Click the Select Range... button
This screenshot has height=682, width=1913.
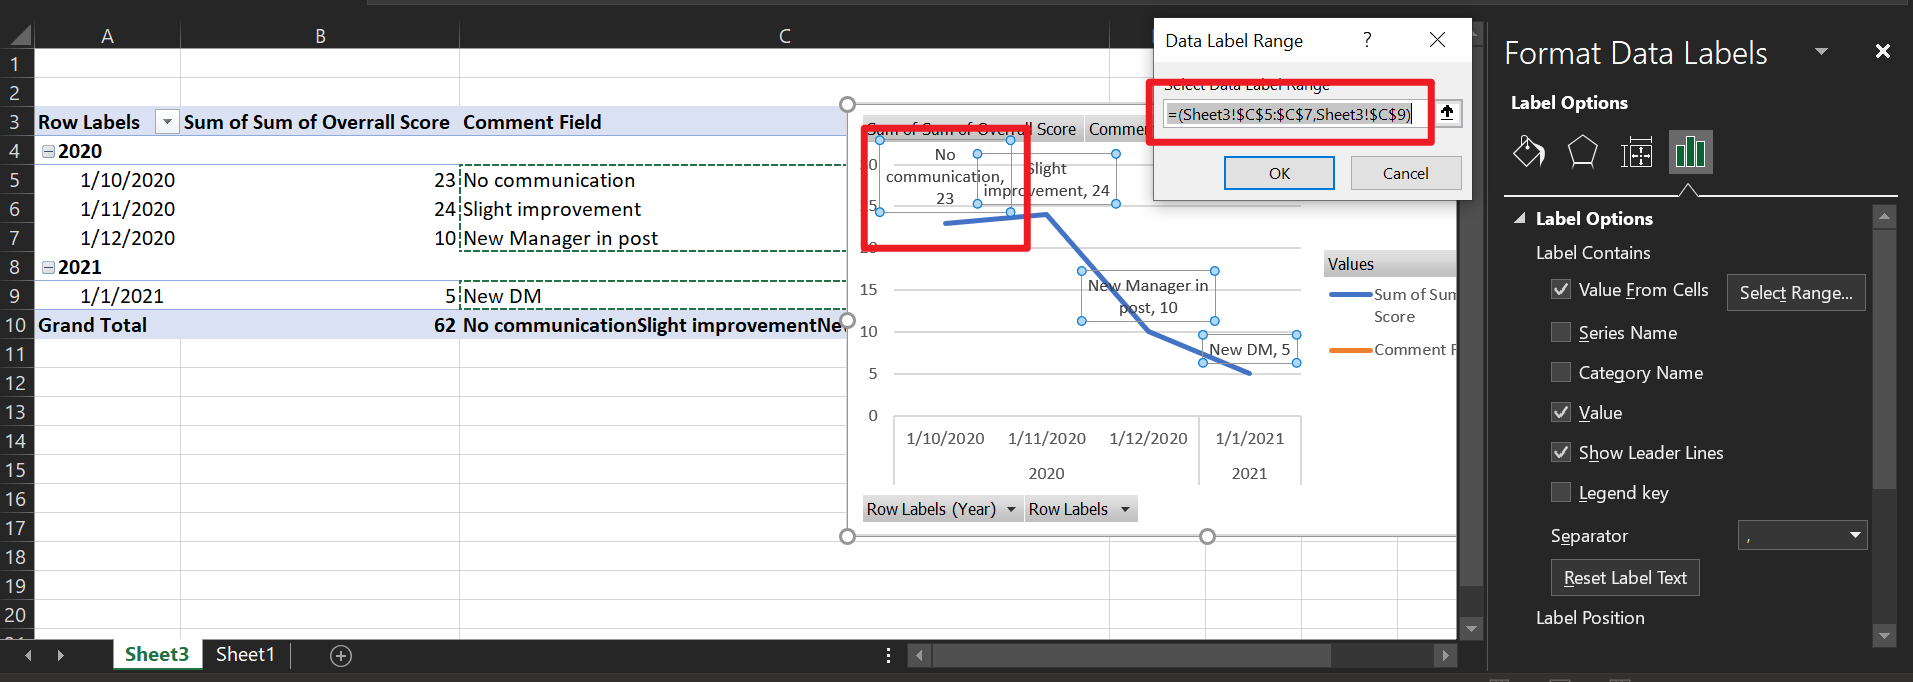(x=1796, y=292)
